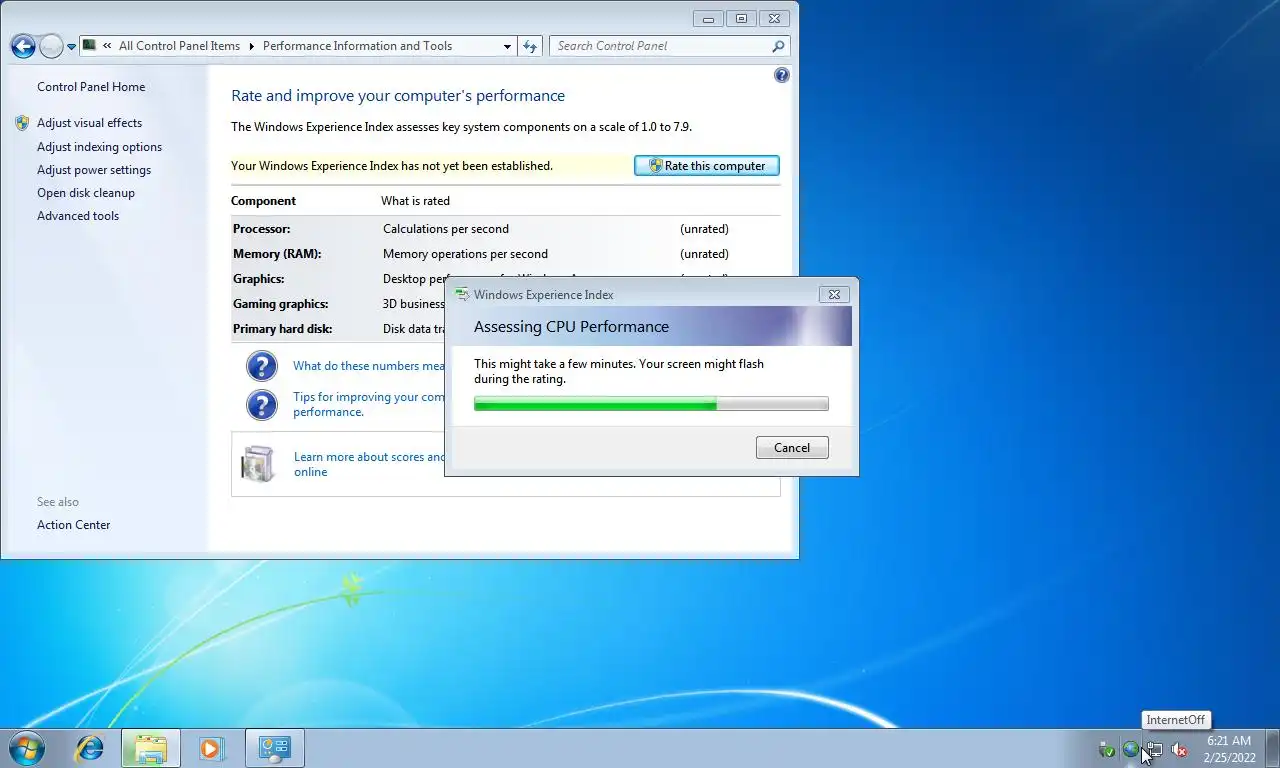Screen dimensions: 1280x768
Task: Click the Back navigation arrow
Action: tap(23, 46)
